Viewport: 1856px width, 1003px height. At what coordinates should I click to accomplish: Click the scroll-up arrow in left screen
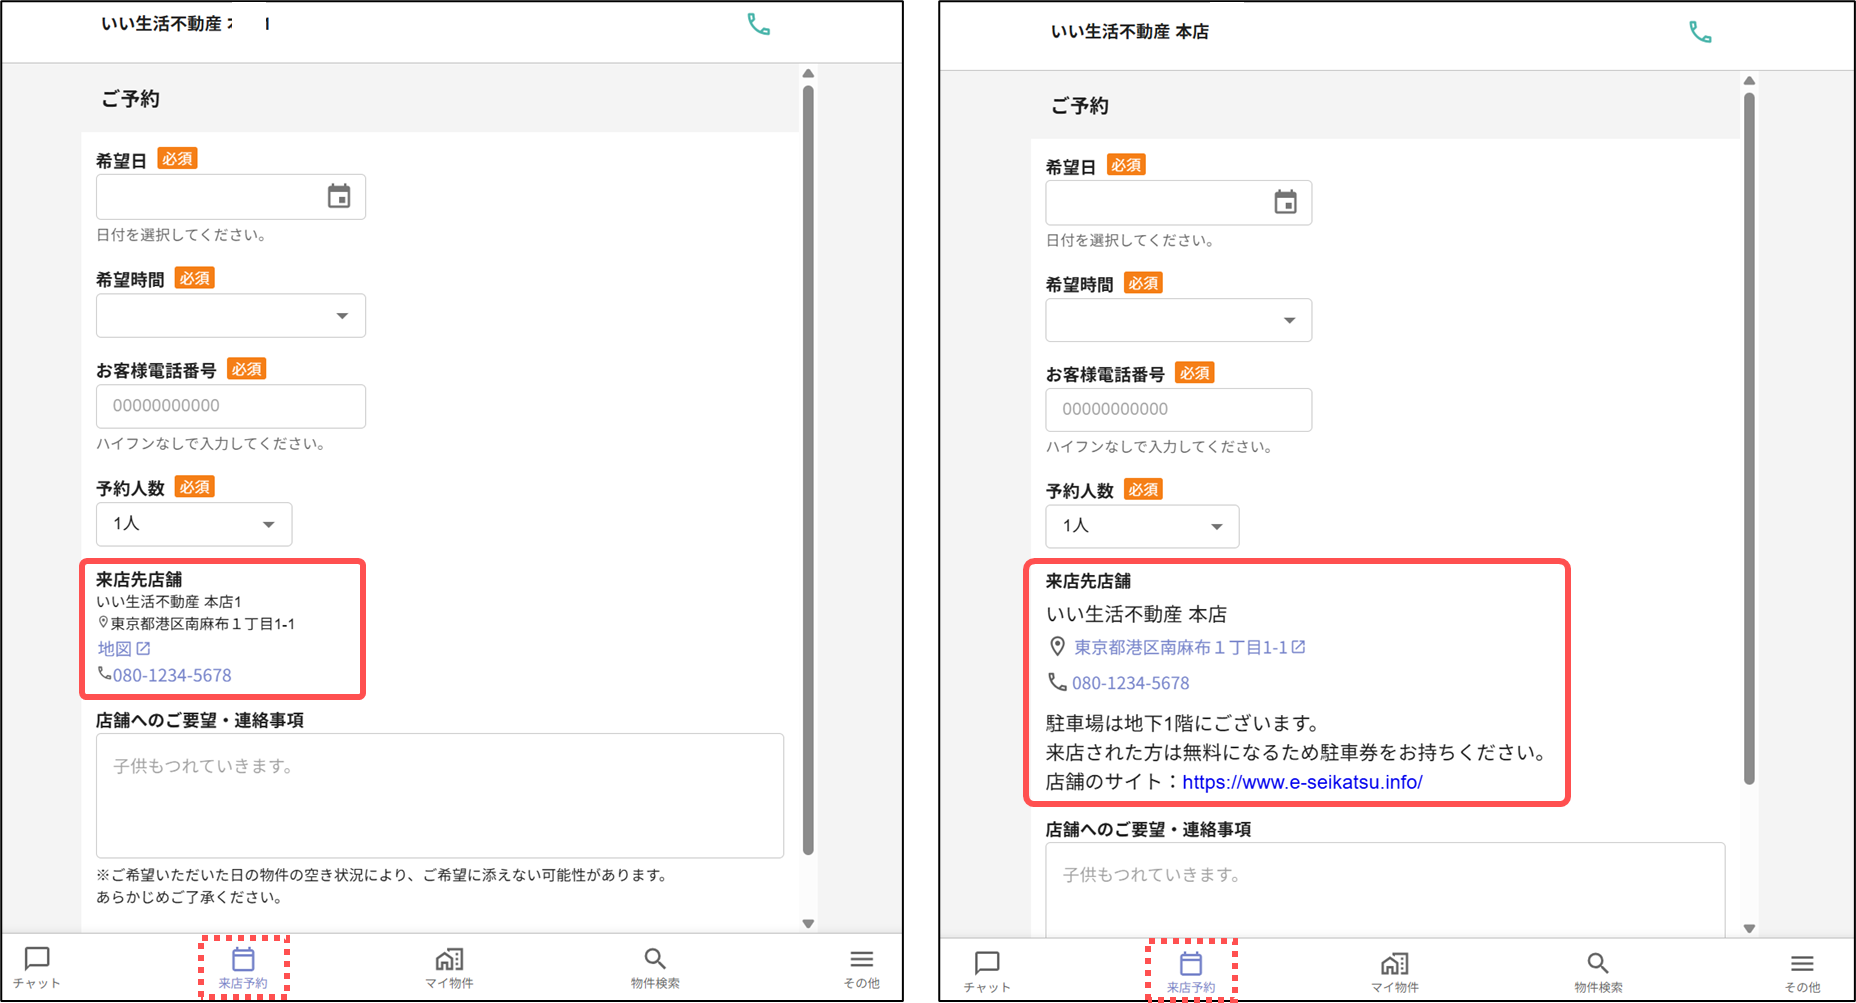coord(808,74)
